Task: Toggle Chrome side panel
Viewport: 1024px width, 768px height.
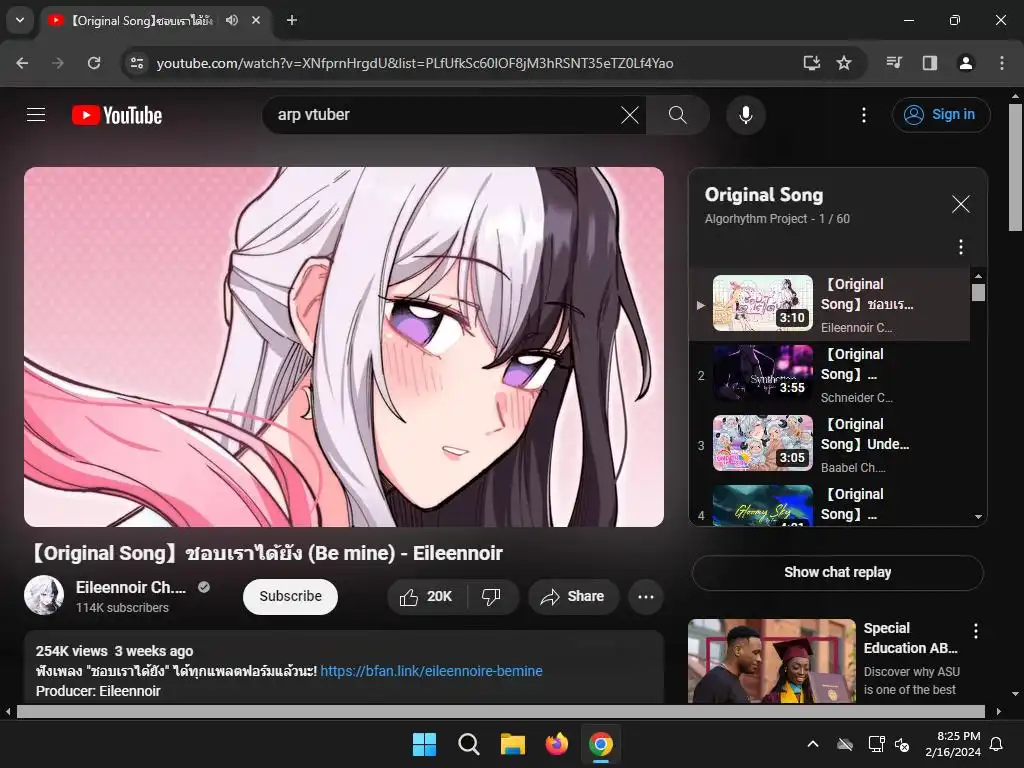Action: point(930,63)
